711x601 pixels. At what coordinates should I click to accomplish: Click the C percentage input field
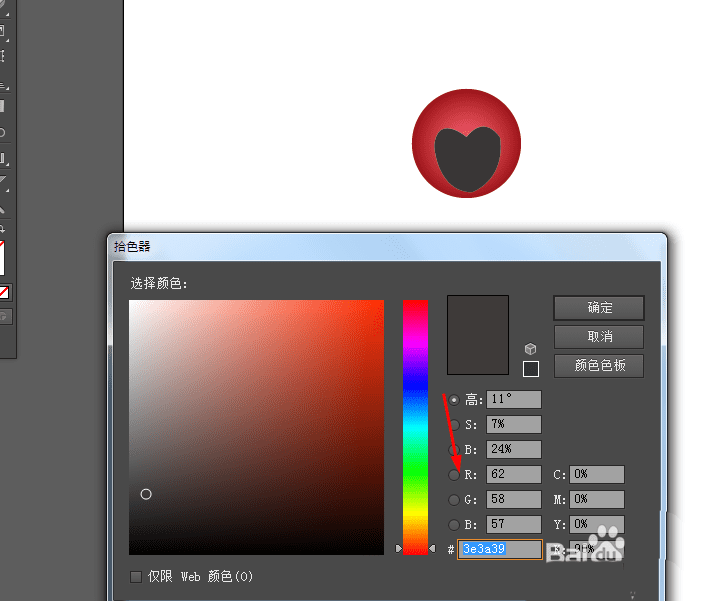click(597, 474)
